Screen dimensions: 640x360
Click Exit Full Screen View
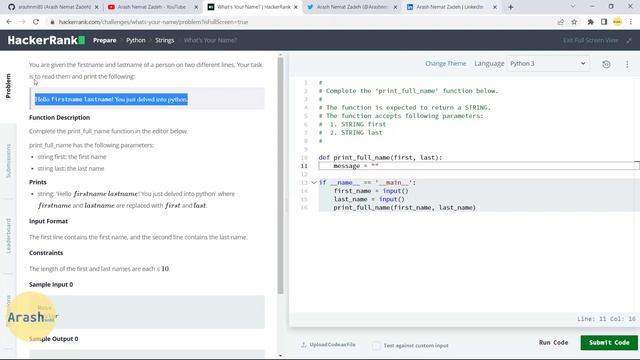[x=591, y=40]
